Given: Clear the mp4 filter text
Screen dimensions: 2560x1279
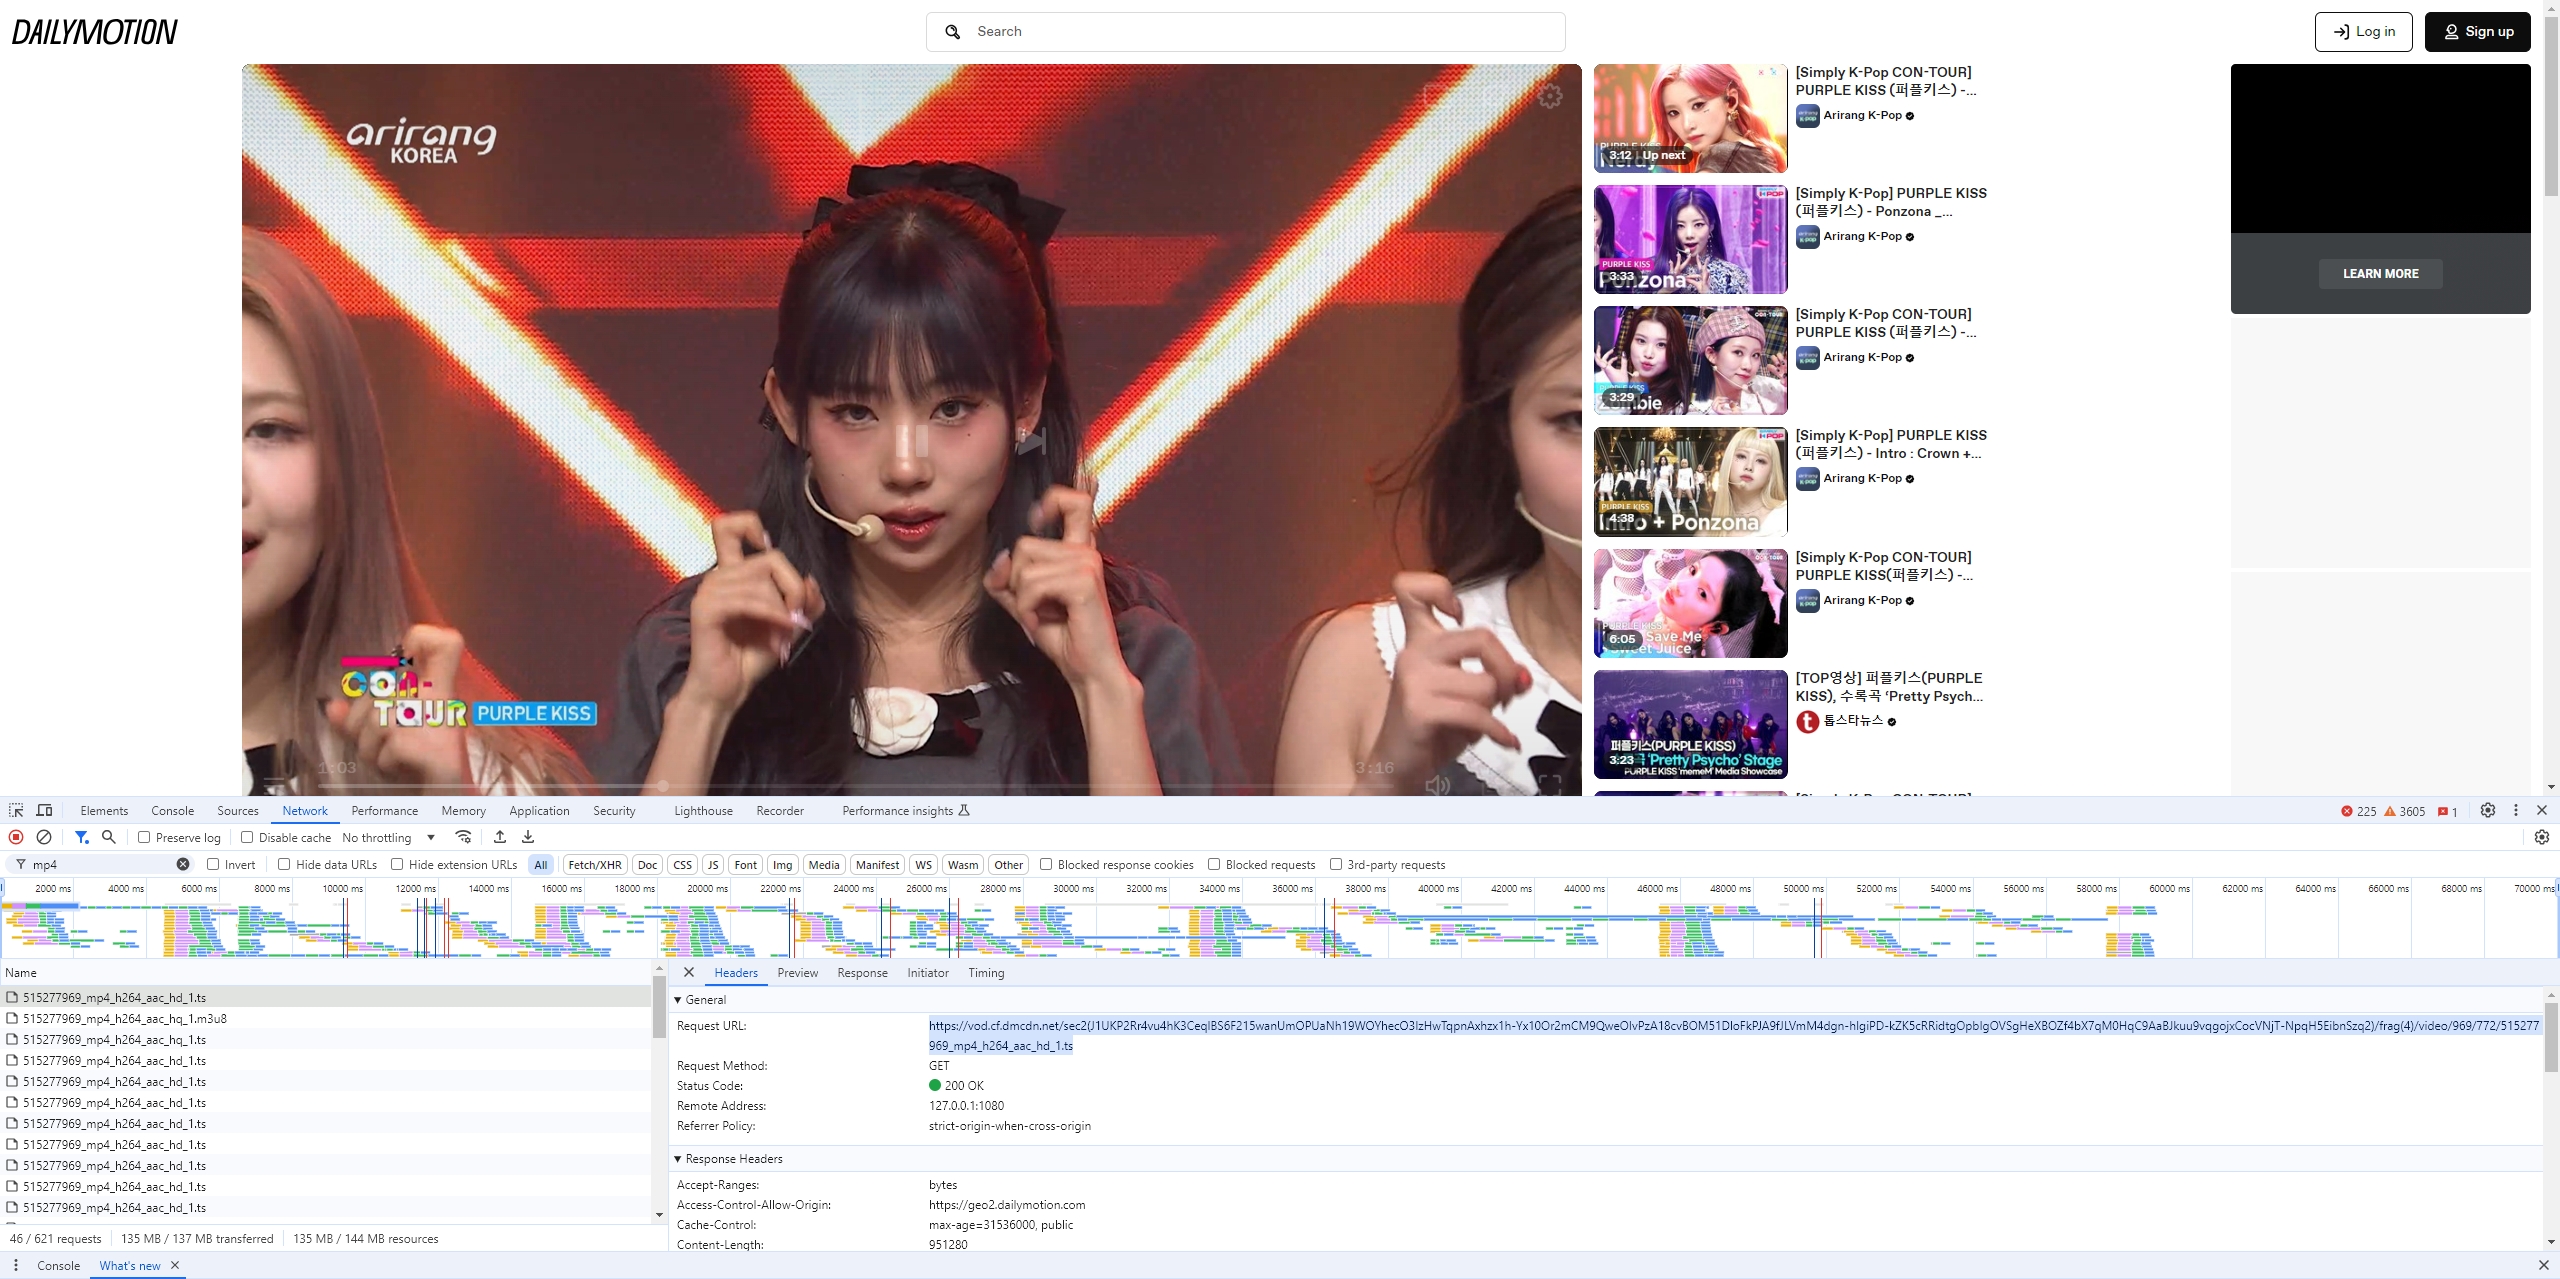Looking at the screenshot, I should pos(183,864).
